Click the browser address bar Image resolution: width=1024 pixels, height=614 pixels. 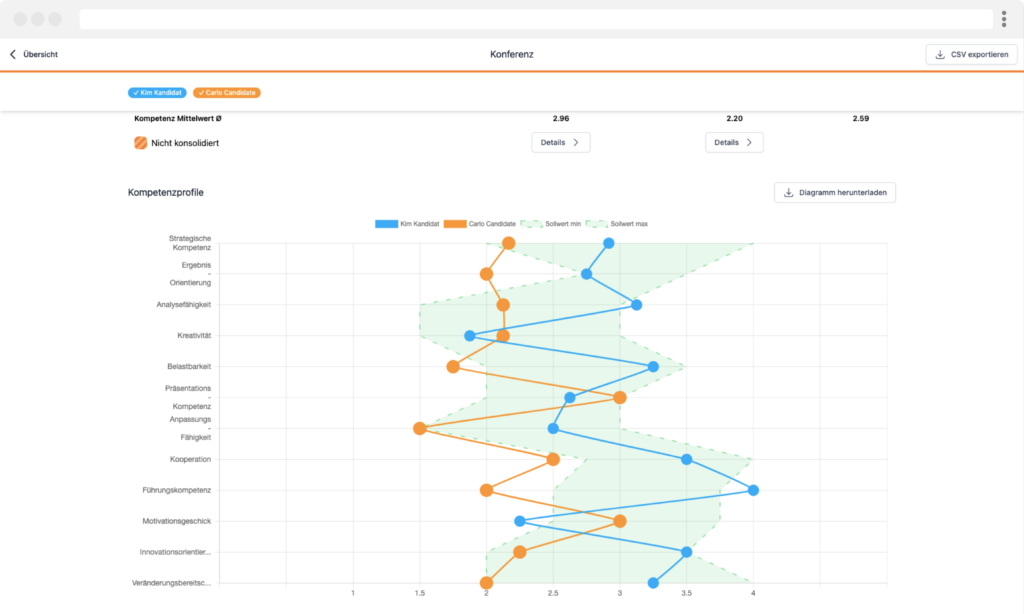pyautogui.click(x=536, y=19)
